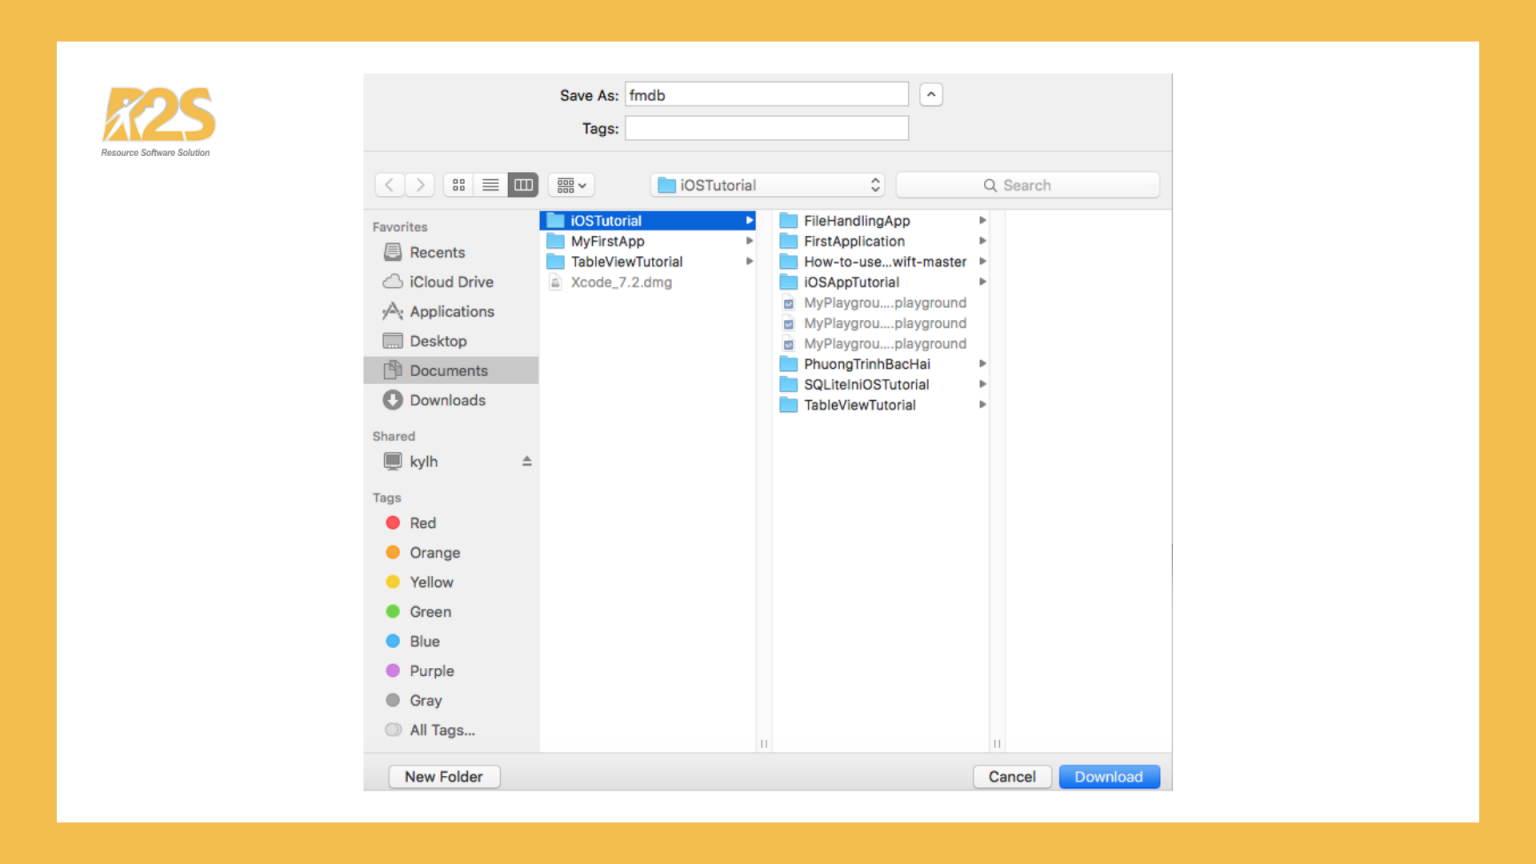Open the item grouping options icon
Viewport: 1536px width, 864px height.
click(570, 184)
